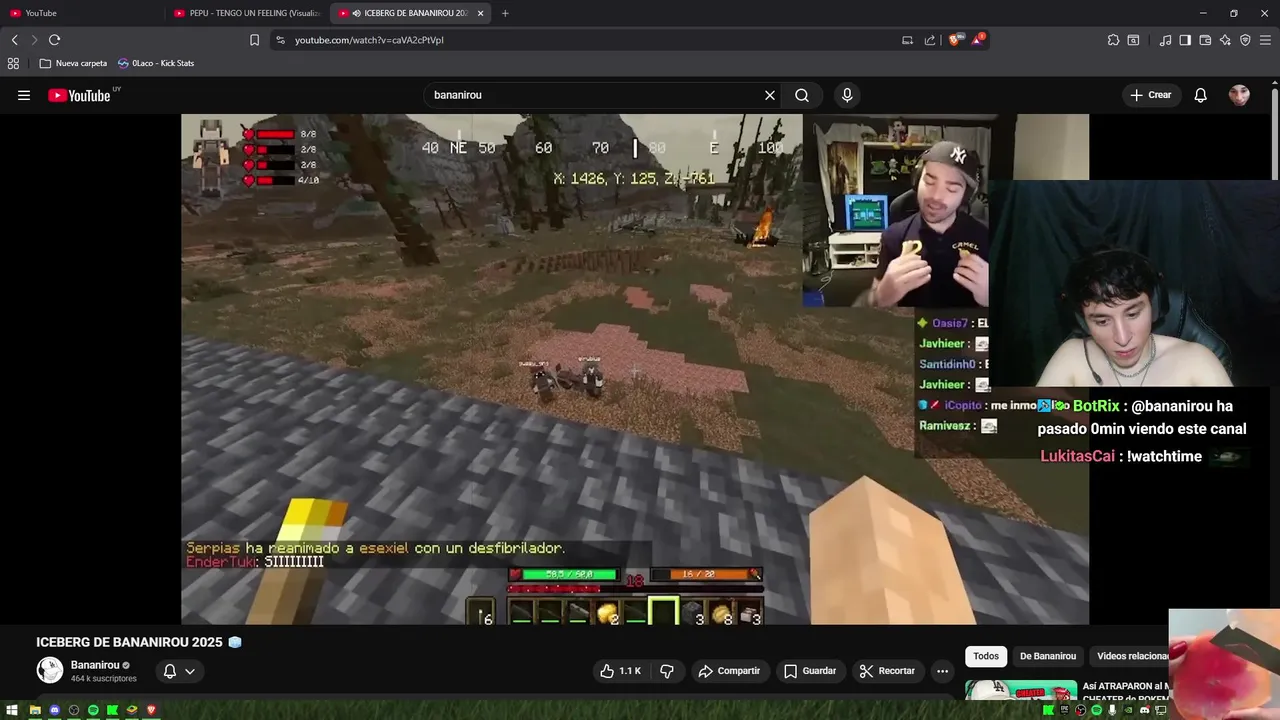Share this page via browser share icon
Screen dimensions: 1280x720
(929, 40)
